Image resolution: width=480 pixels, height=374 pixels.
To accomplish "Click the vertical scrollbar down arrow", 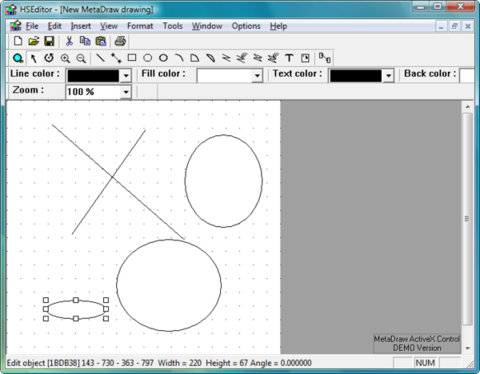I will click(468, 348).
